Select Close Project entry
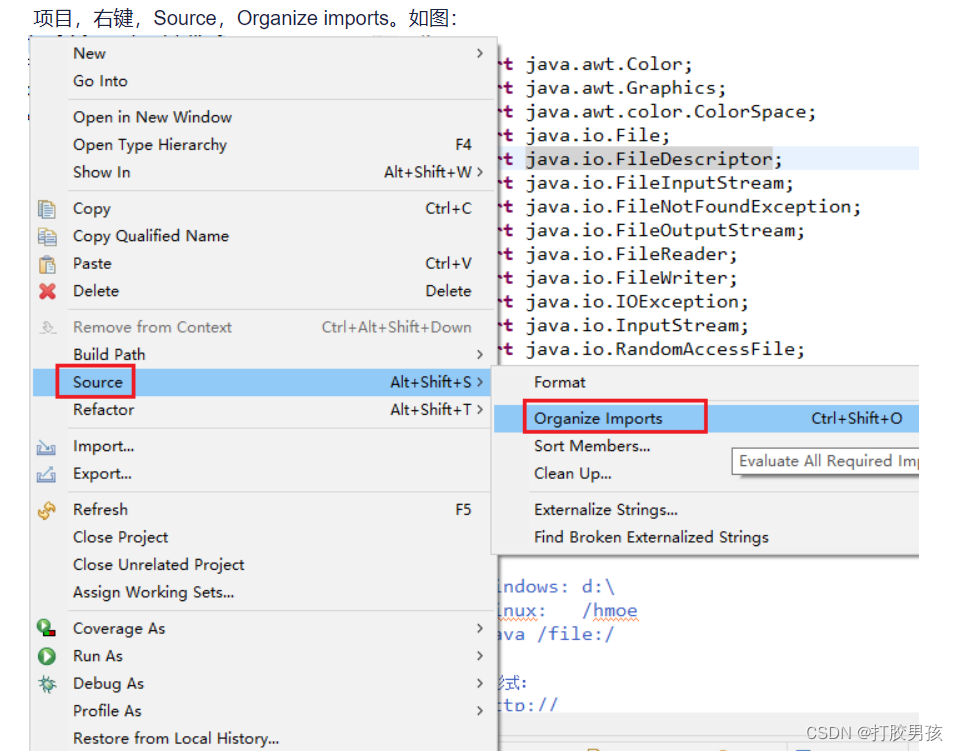 click(263, 538)
